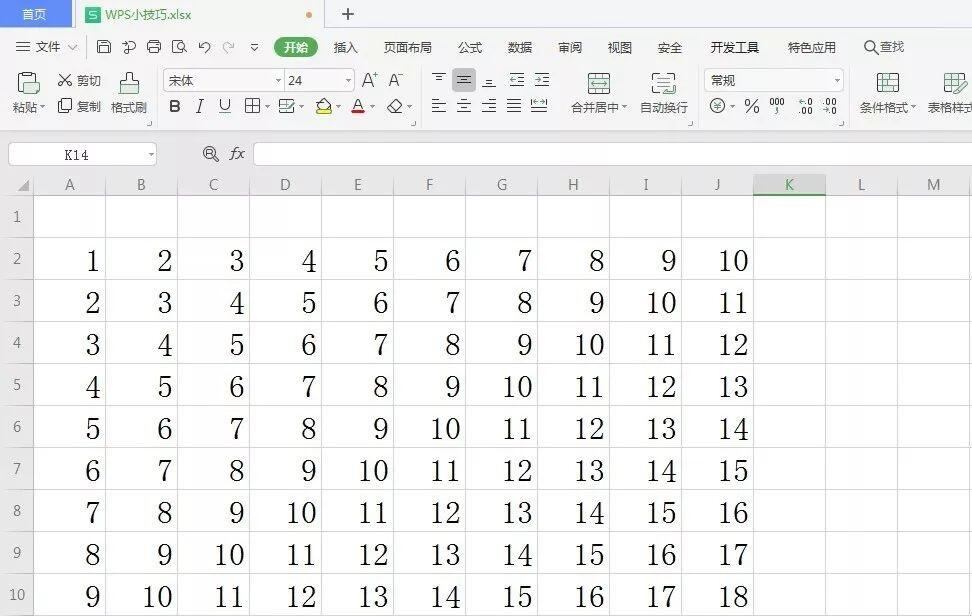Cut selection with 剪切 scissors
The image size is (972, 616).
[79, 81]
